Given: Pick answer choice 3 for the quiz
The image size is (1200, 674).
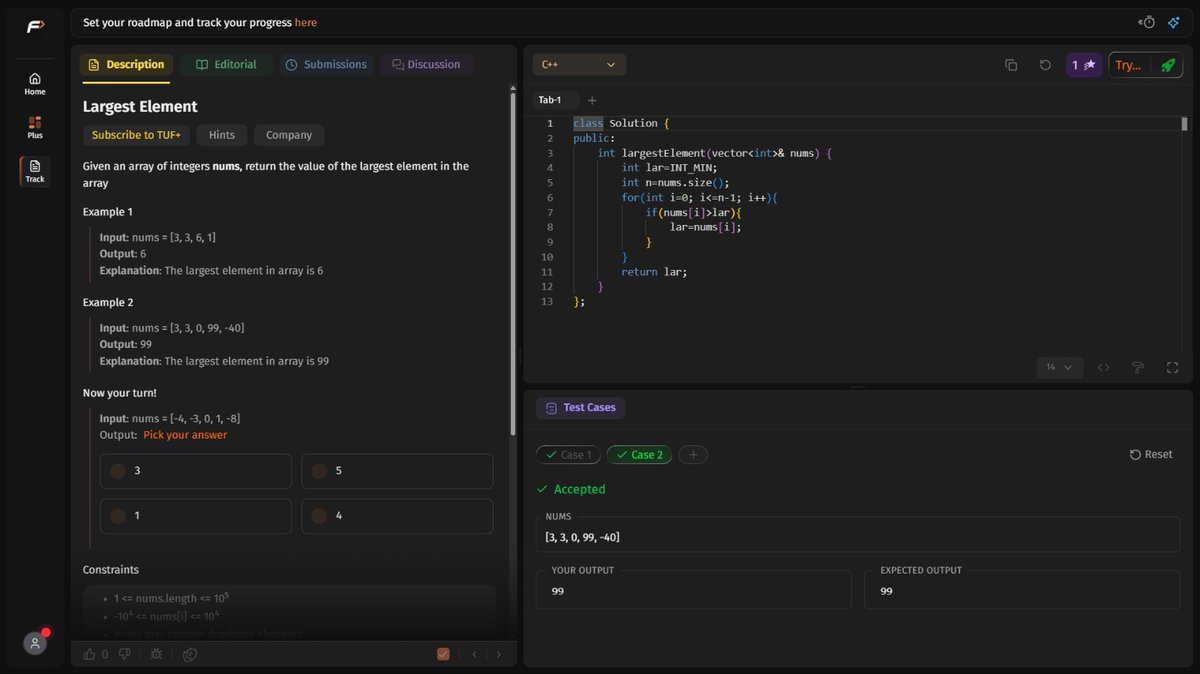Looking at the screenshot, I should (x=195, y=470).
